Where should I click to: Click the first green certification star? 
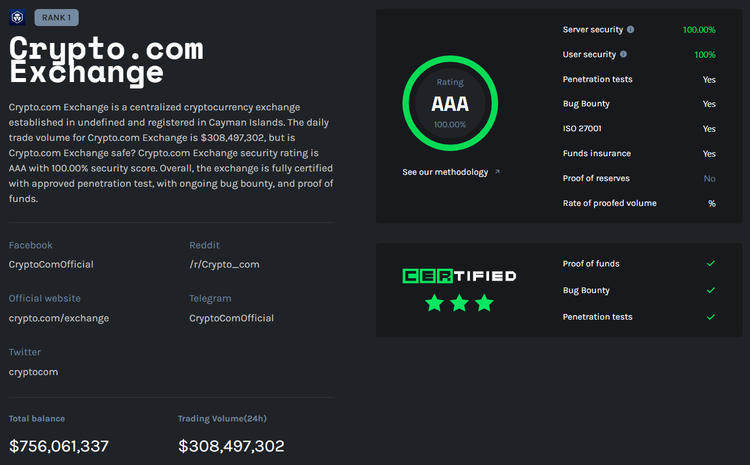point(435,303)
